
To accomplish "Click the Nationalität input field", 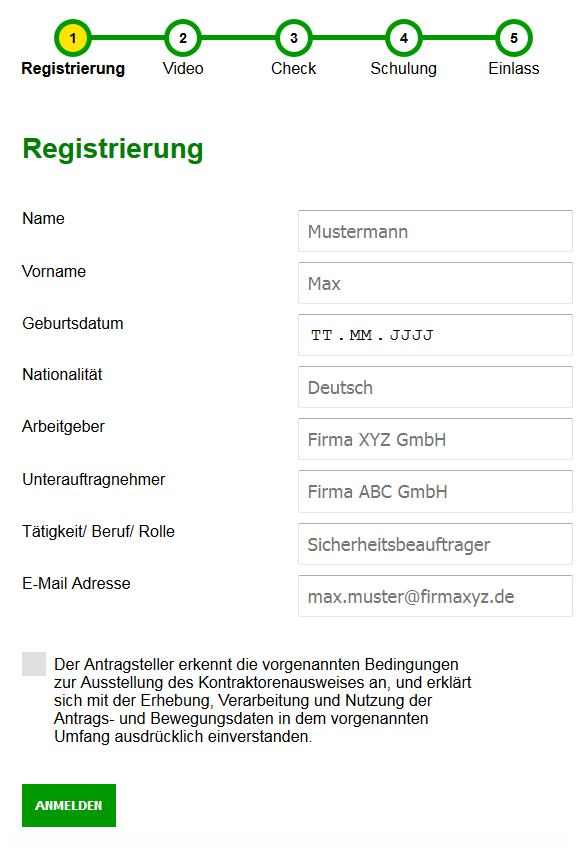I will pyautogui.click(x=435, y=387).
